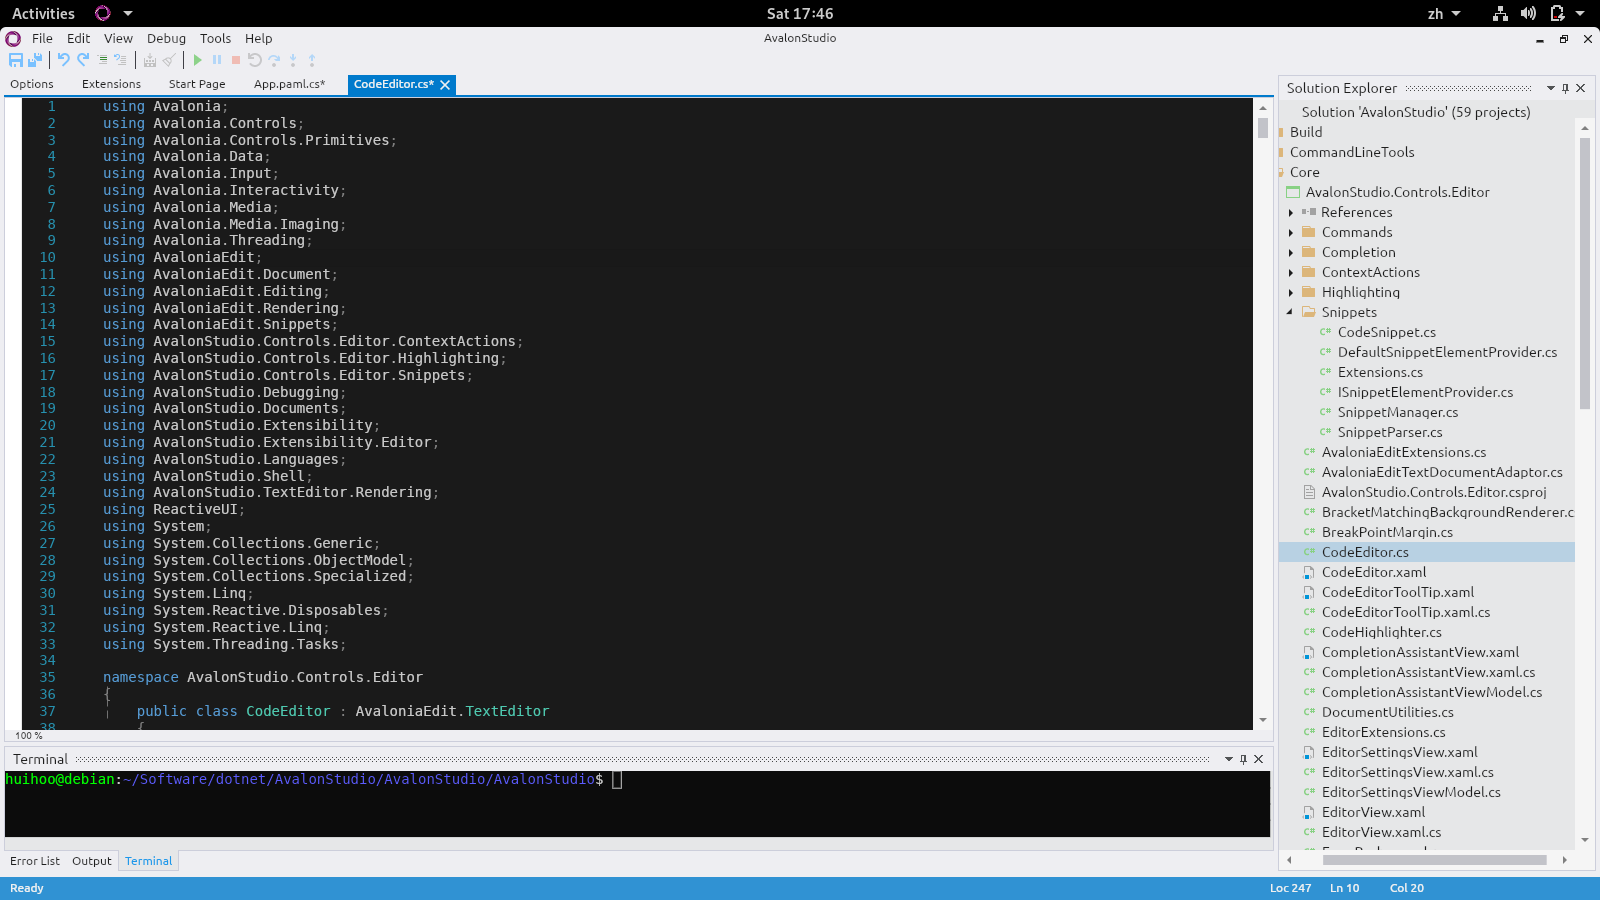This screenshot has width=1600, height=900.
Task: Click the Clean project broom icon
Action: click(169, 60)
